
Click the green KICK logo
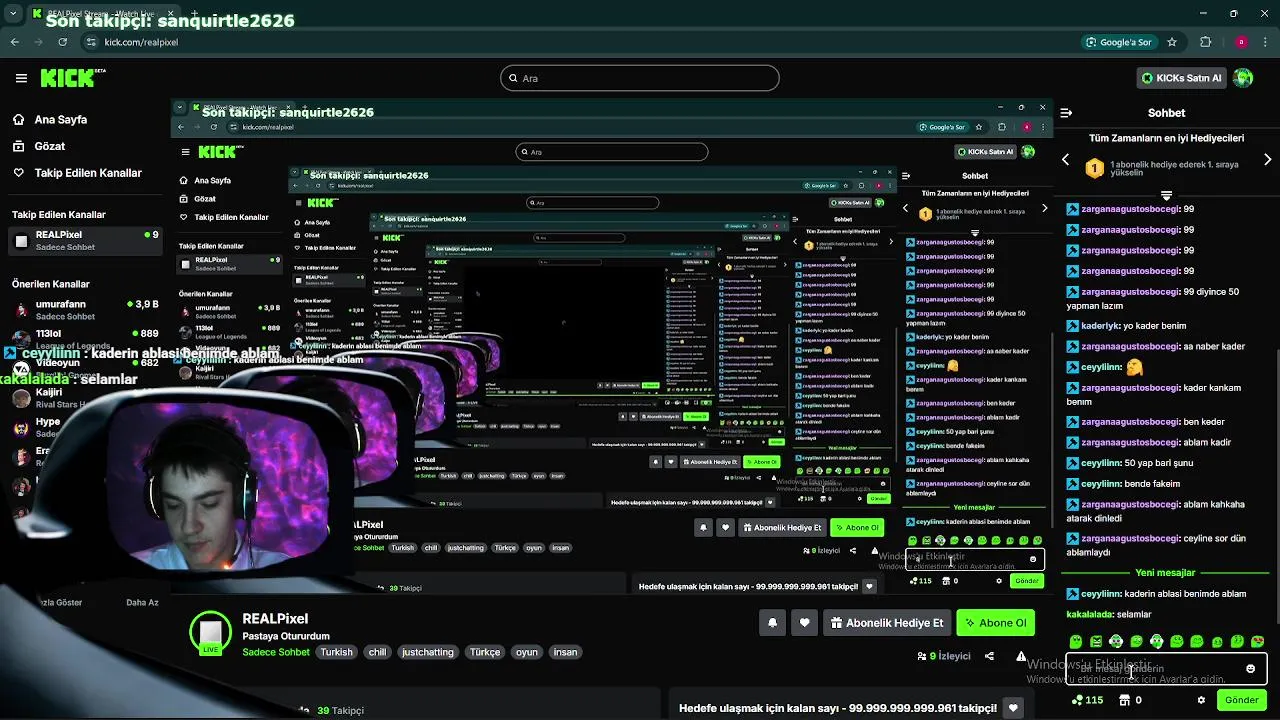(x=73, y=78)
